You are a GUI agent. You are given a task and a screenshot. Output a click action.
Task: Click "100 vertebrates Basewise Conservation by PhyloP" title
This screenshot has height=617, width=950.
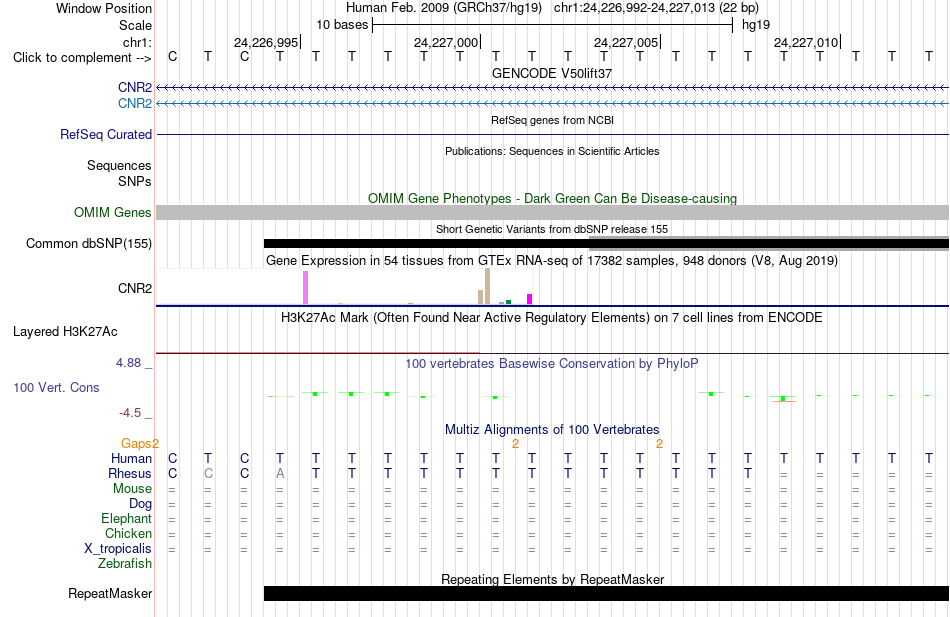click(x=552, y=364)
